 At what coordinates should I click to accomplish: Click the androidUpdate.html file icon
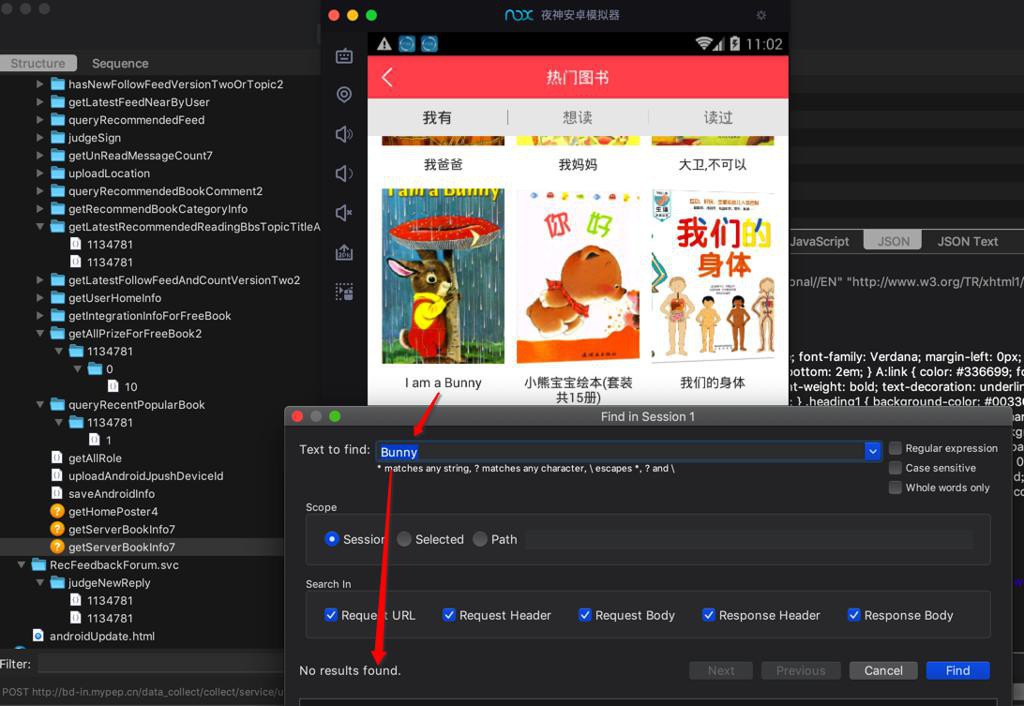coord(39,635)
